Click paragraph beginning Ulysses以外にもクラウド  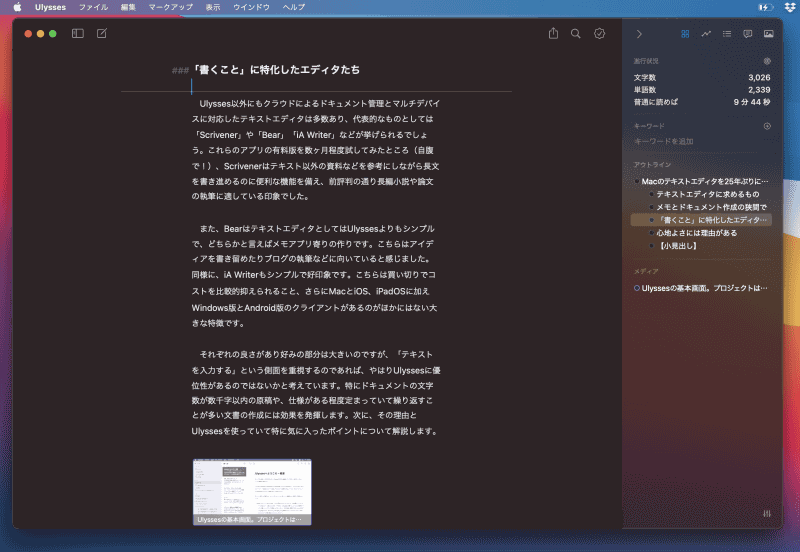[316, 150]
